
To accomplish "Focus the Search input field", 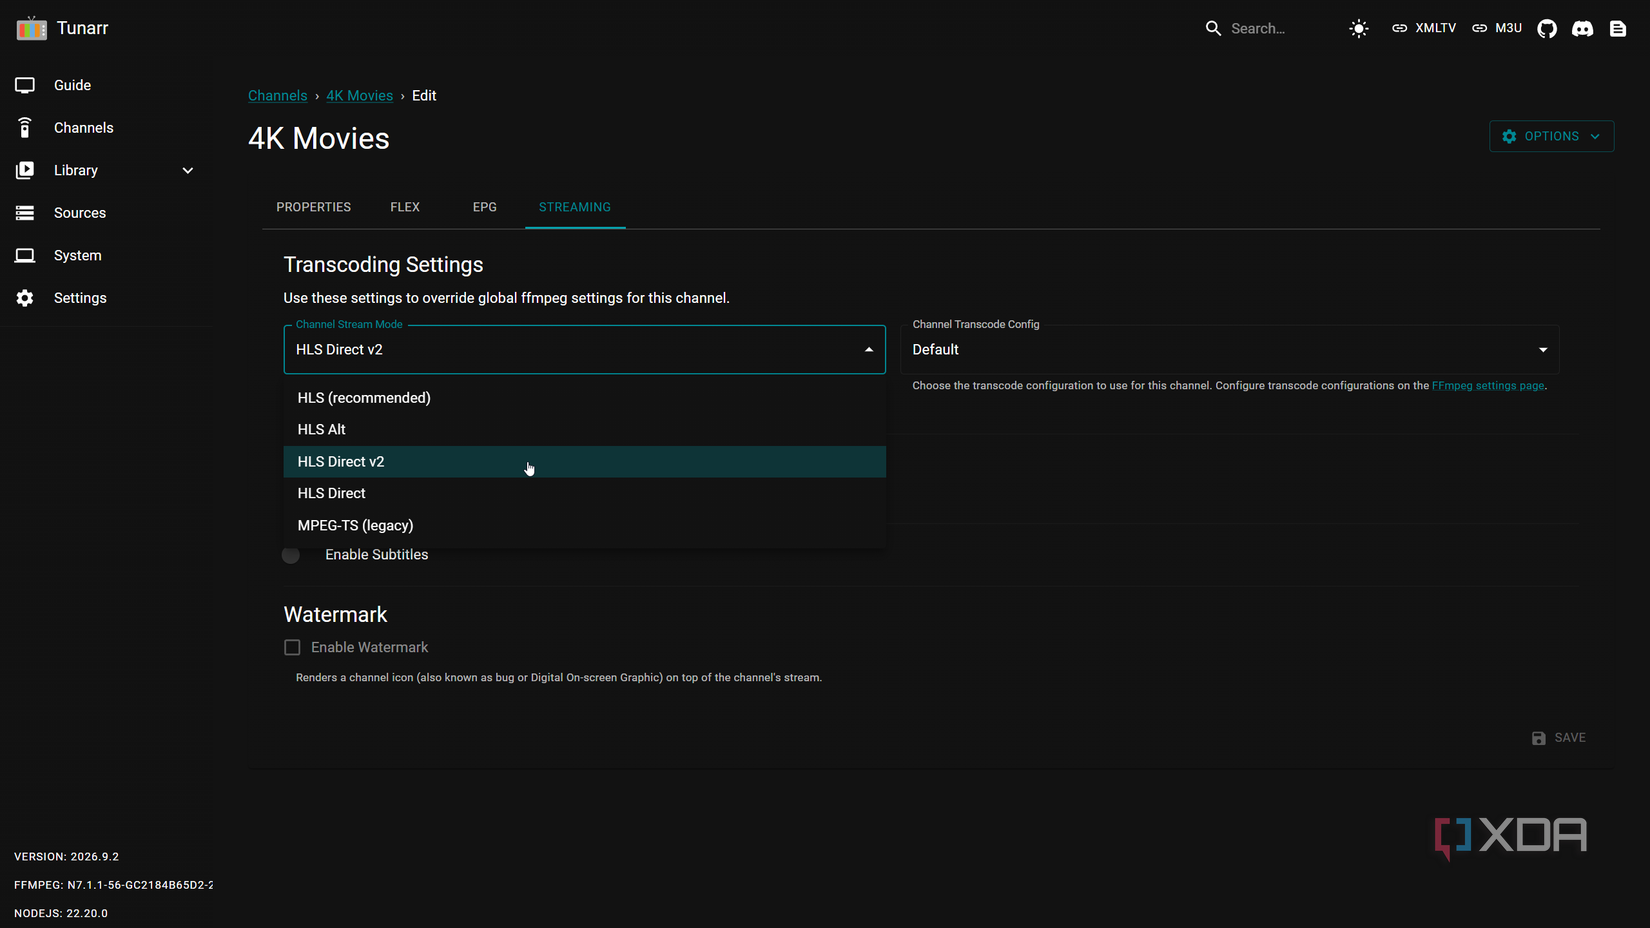I will coord(1275,28).
